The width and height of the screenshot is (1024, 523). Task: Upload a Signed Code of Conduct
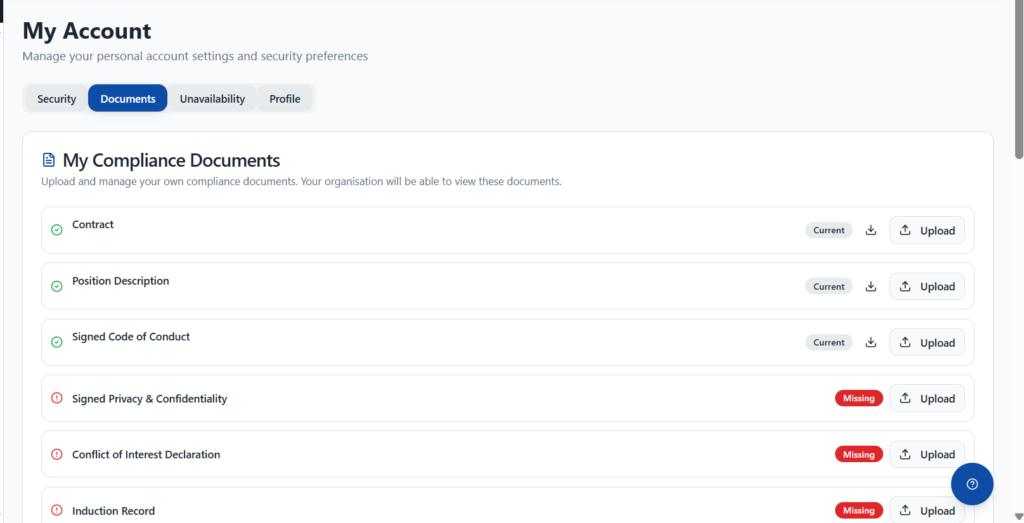[927, 342]
